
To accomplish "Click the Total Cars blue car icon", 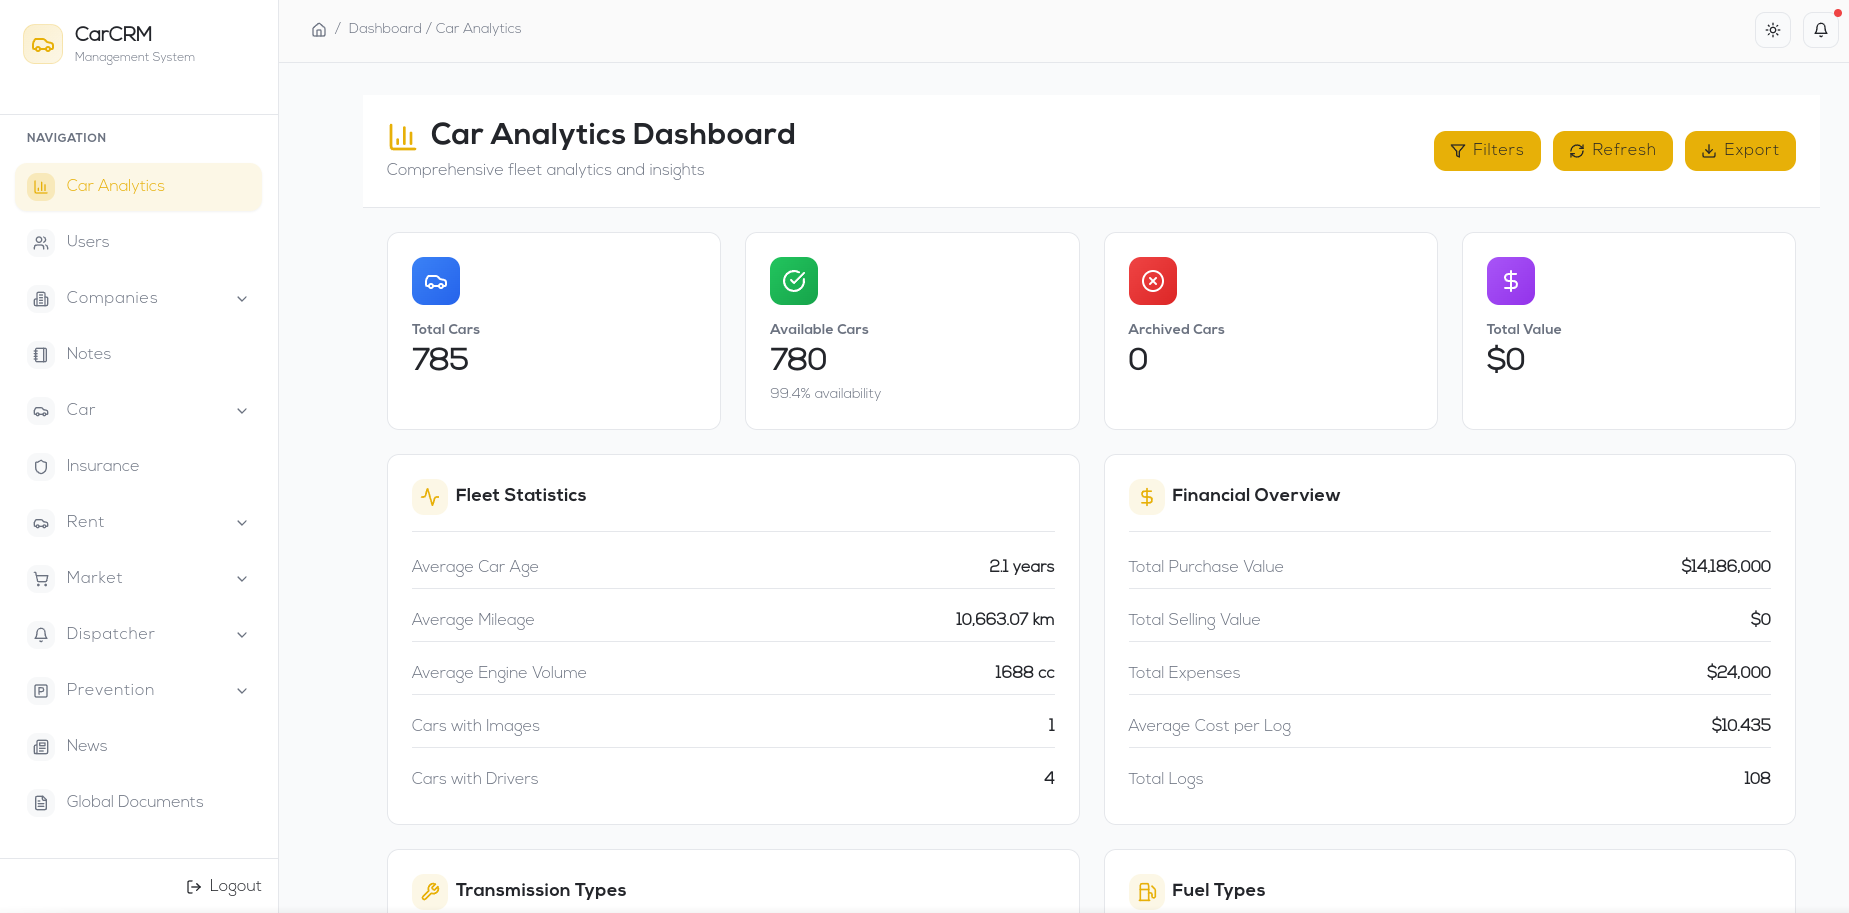I will (x=435, y=281).
